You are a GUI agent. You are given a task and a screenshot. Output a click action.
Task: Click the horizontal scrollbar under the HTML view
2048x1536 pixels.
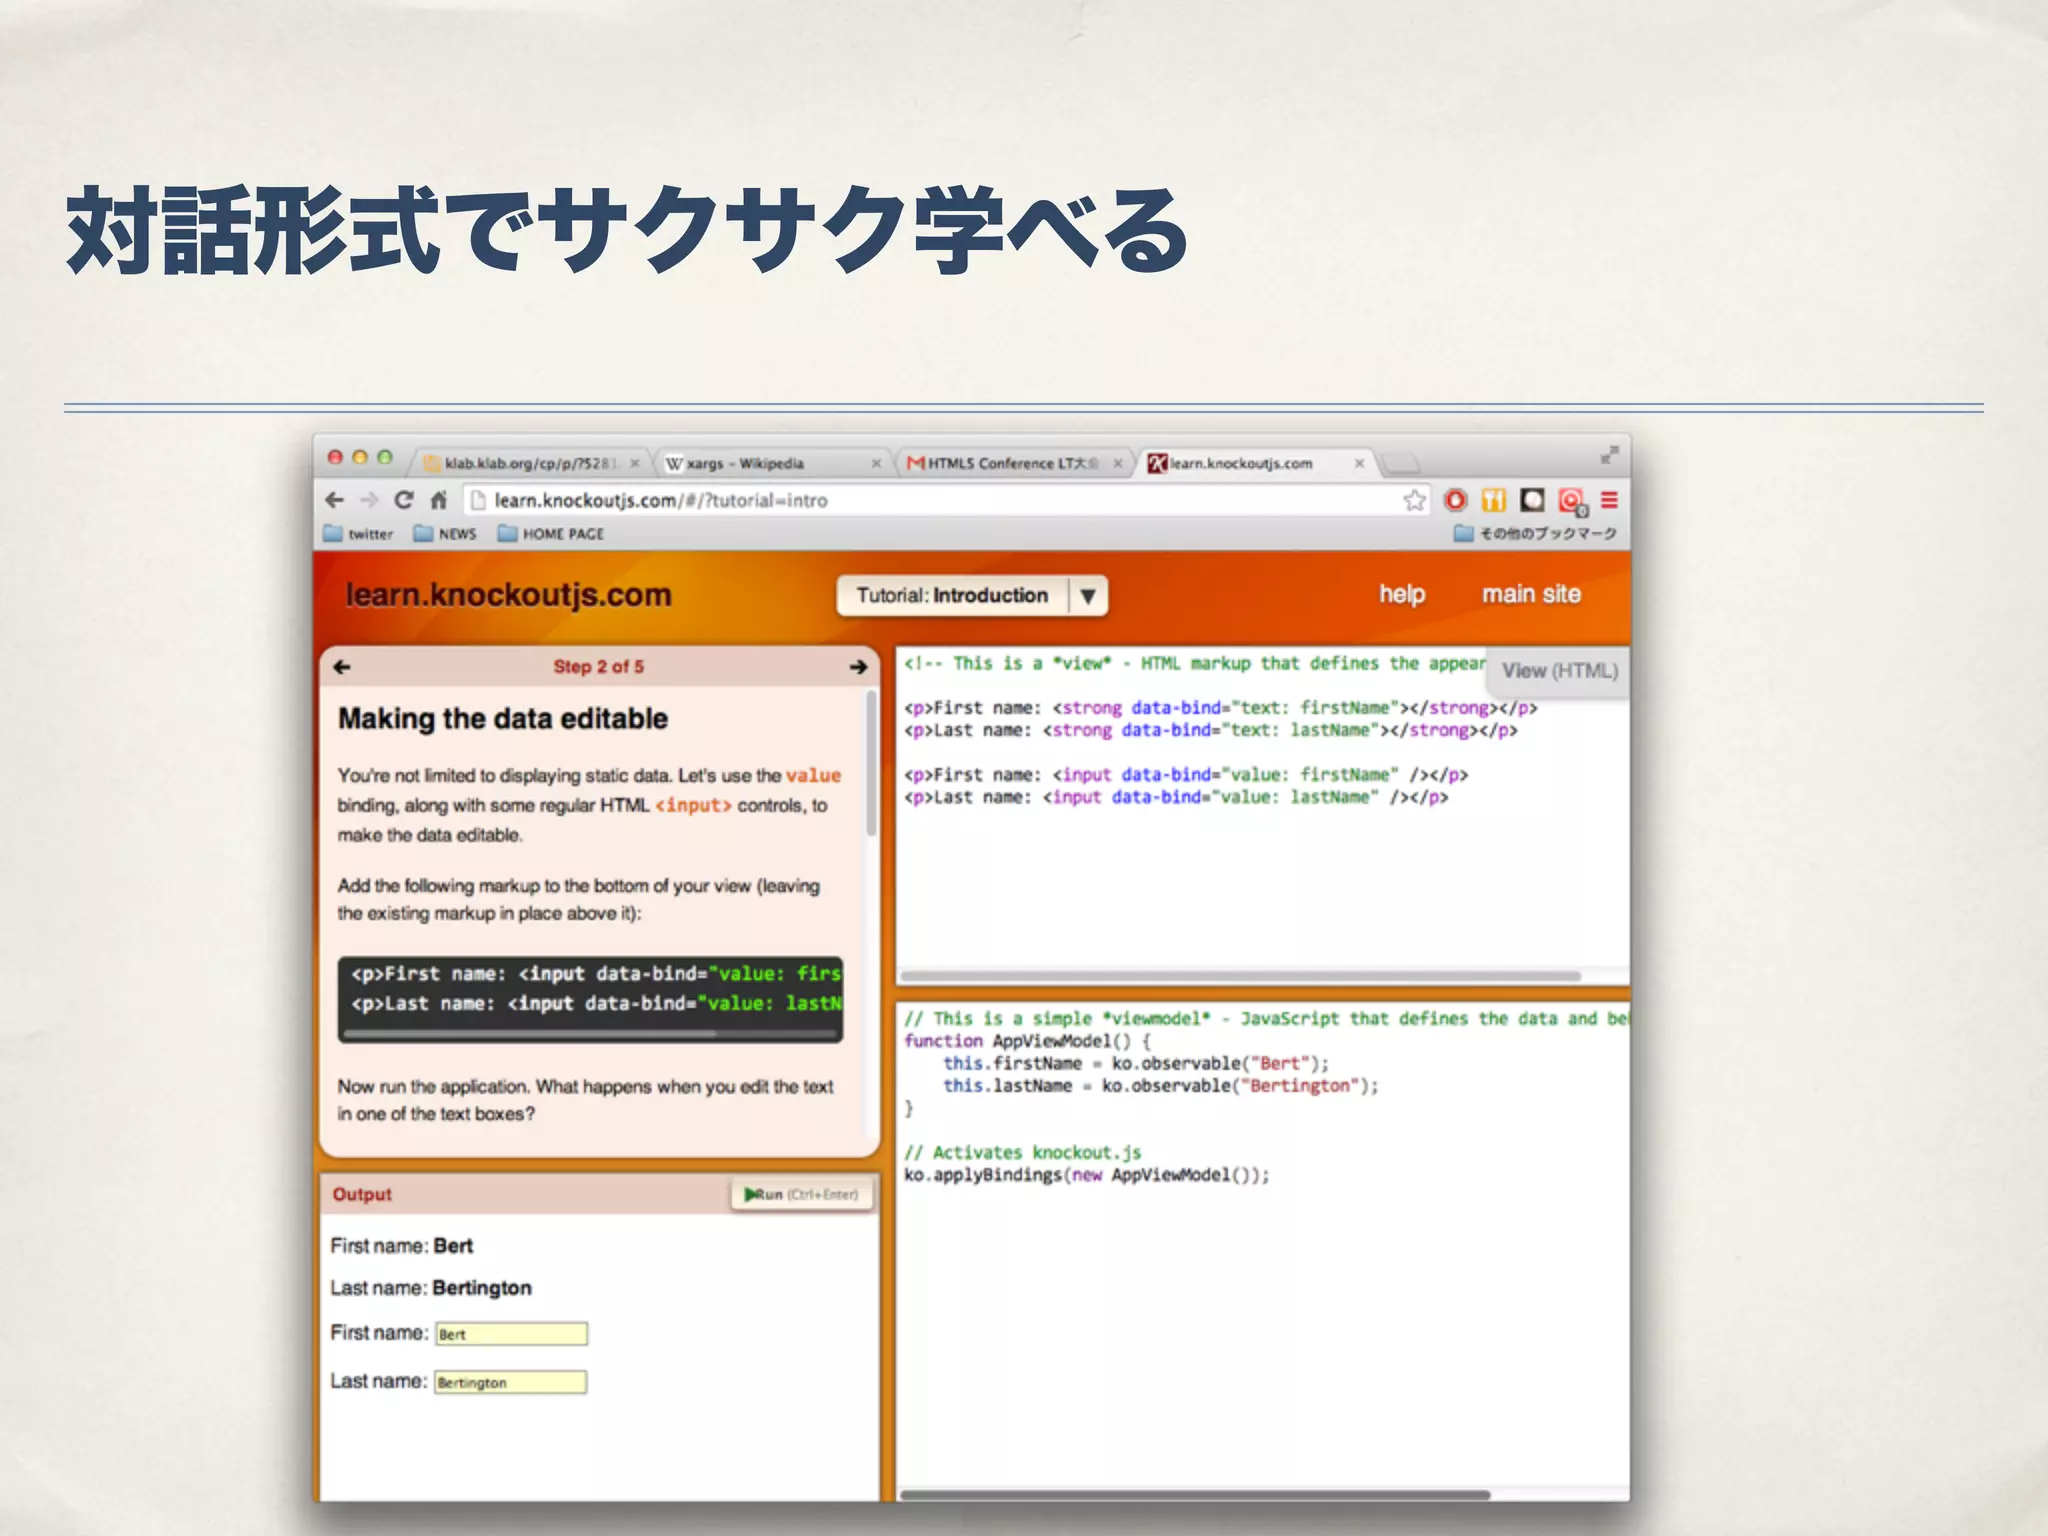pyautogui.click(x=1240, y=976)
